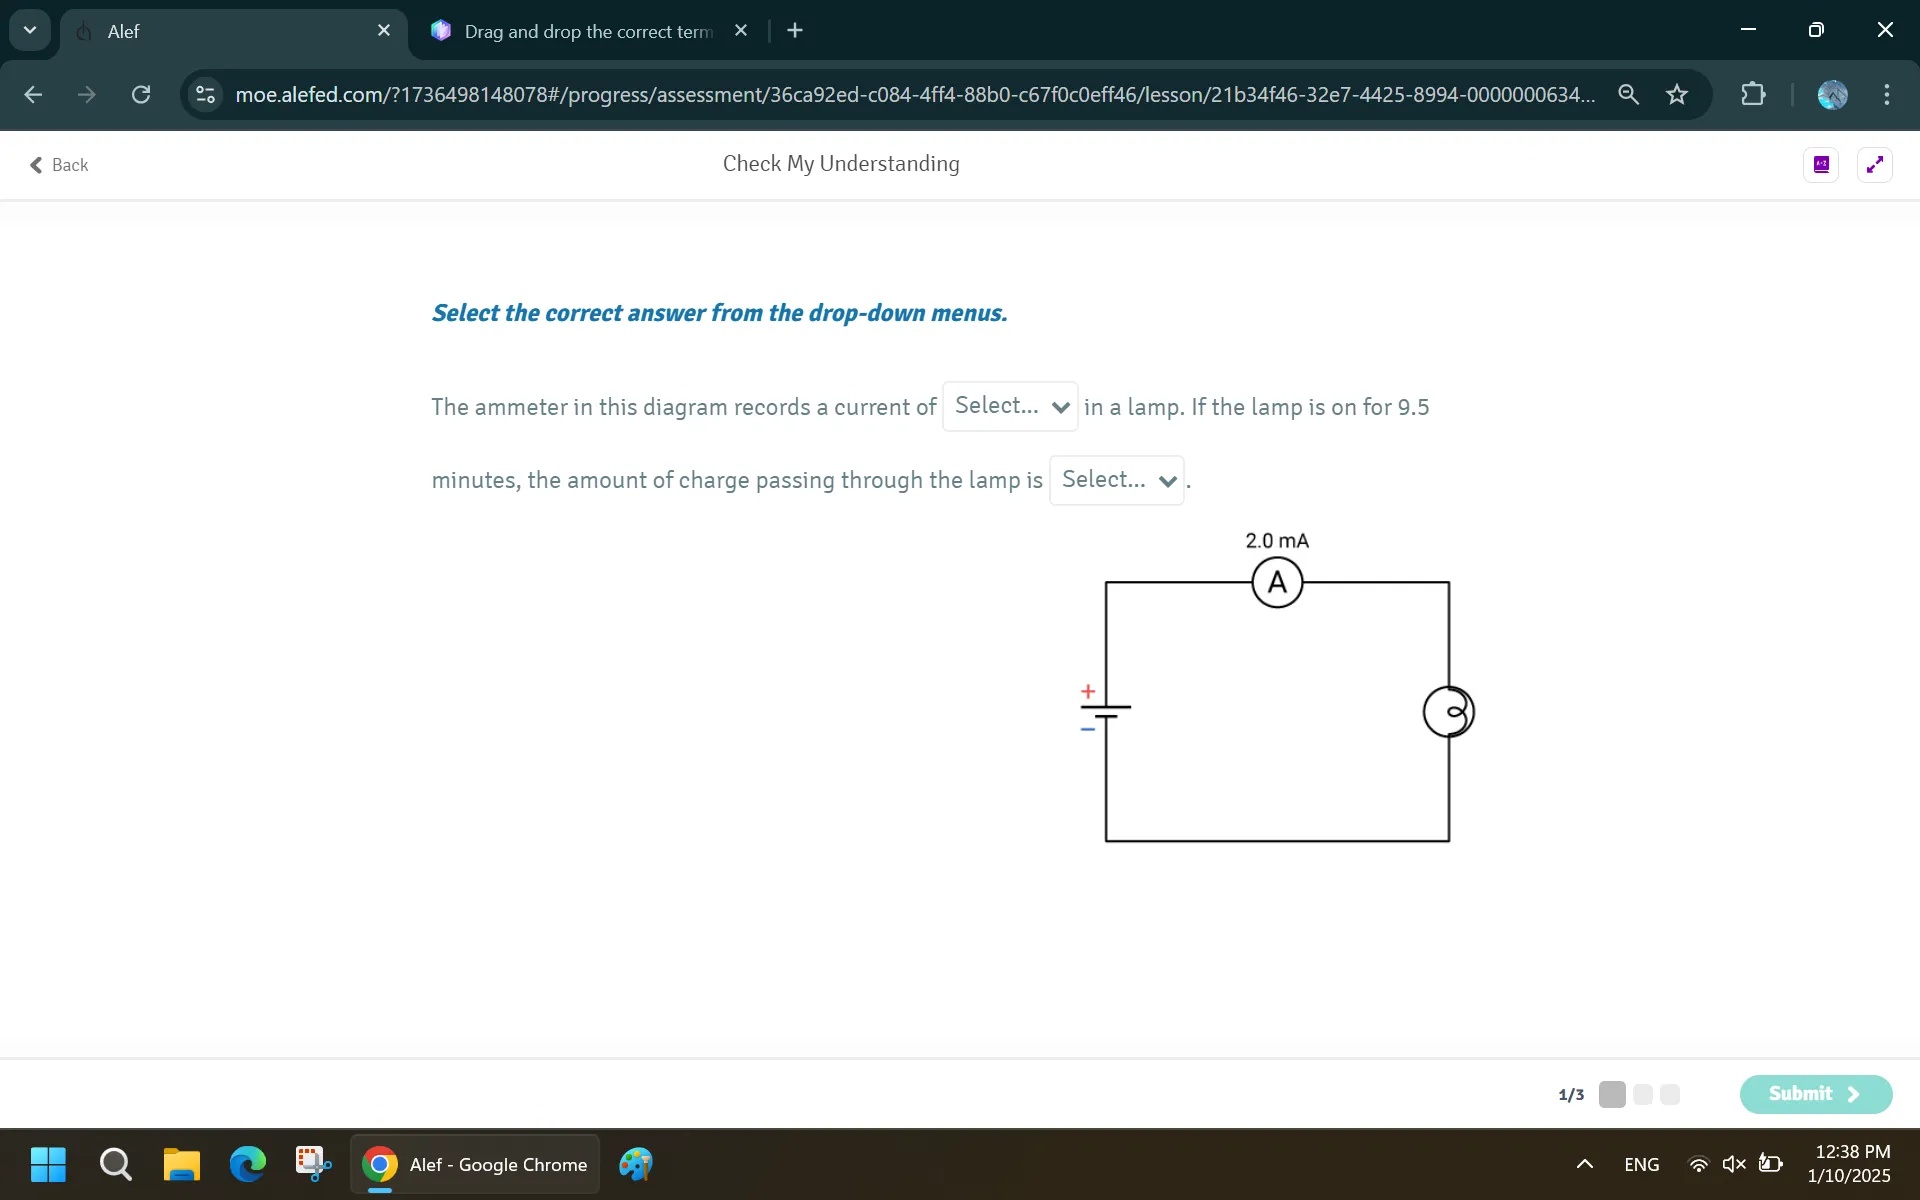Open Microsoft Paint from the taskbar

636,1163
